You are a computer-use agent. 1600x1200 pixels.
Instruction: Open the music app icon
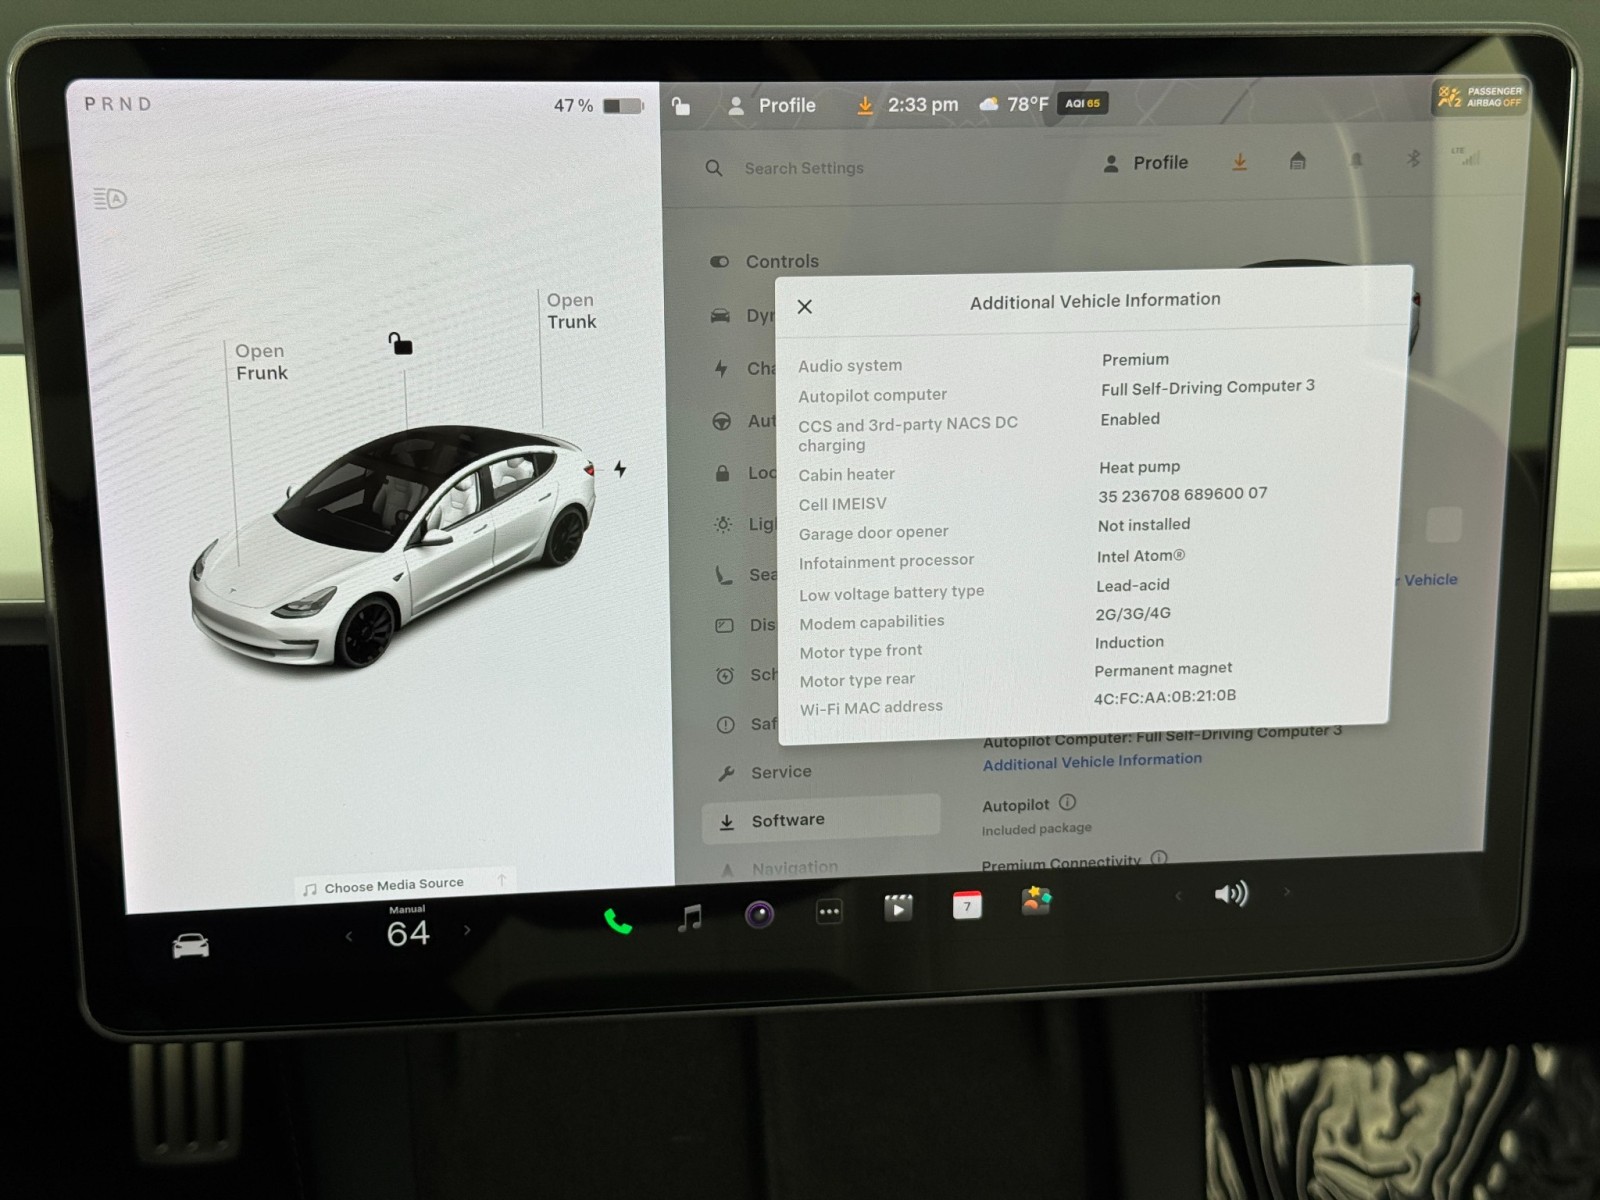pos(690,917)
